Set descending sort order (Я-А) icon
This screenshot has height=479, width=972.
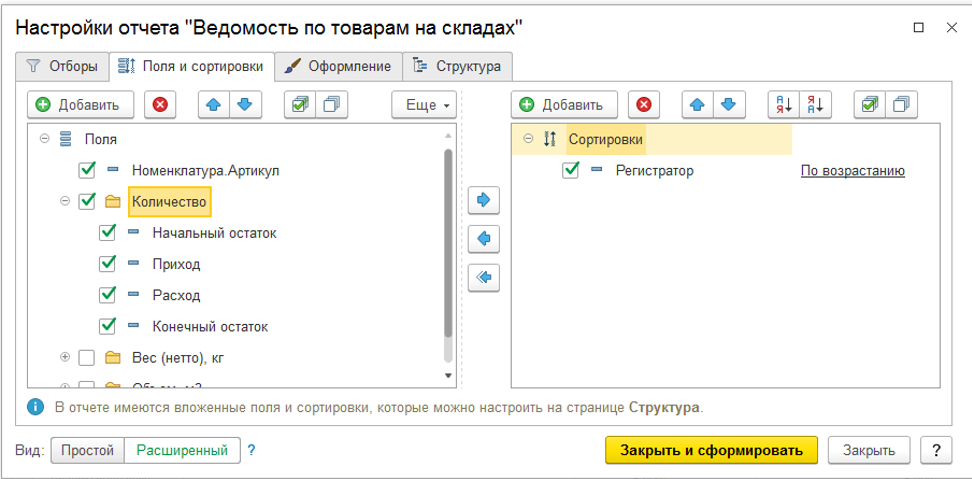tap(815, 105)
